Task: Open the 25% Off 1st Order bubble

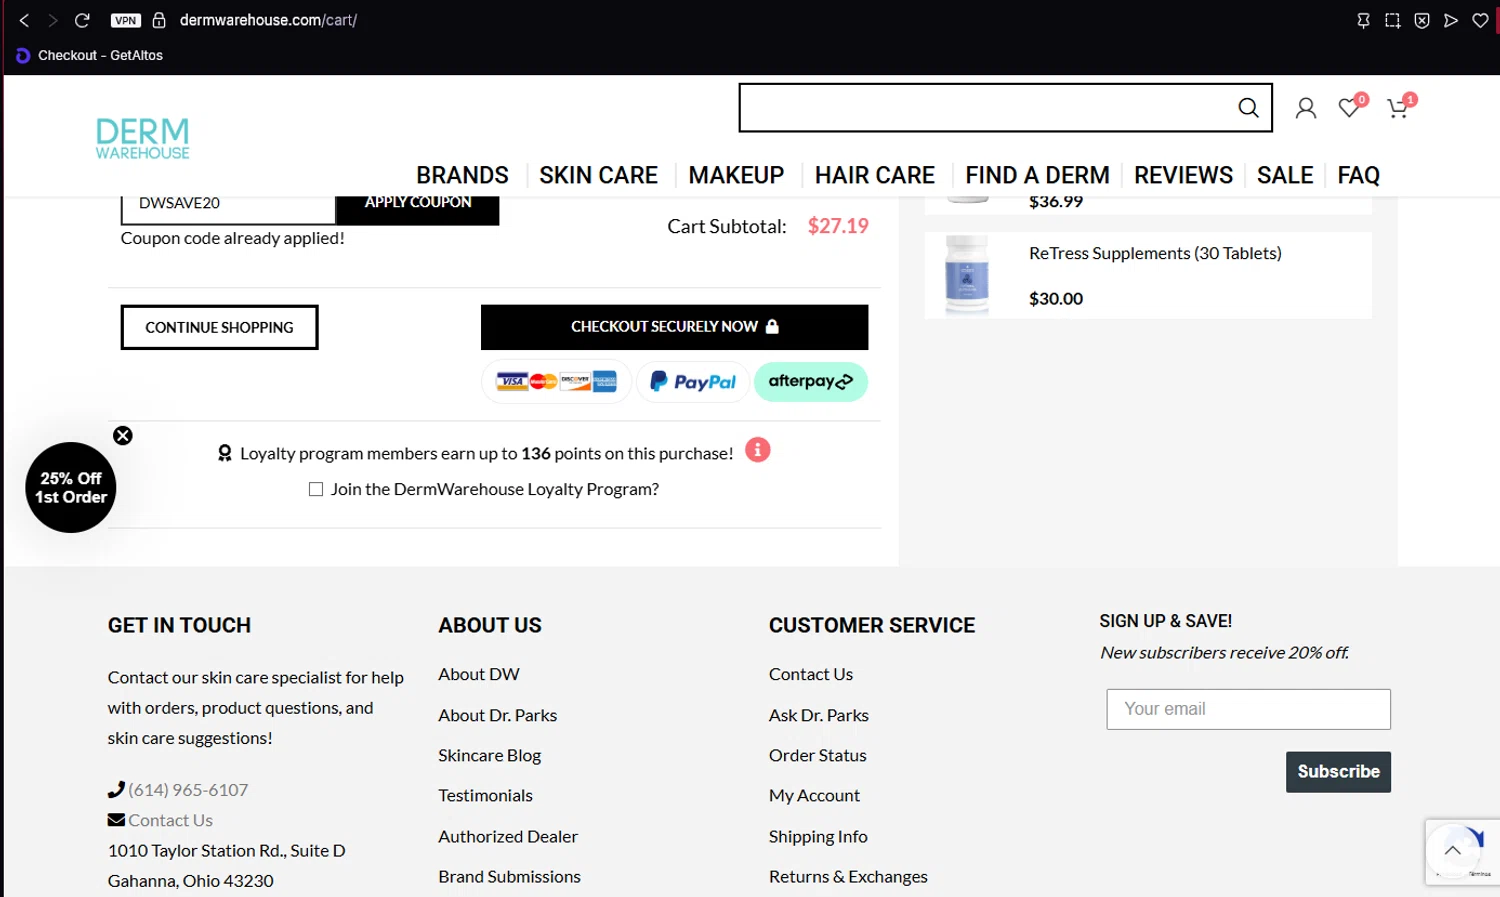Action: tap(71, 488)
